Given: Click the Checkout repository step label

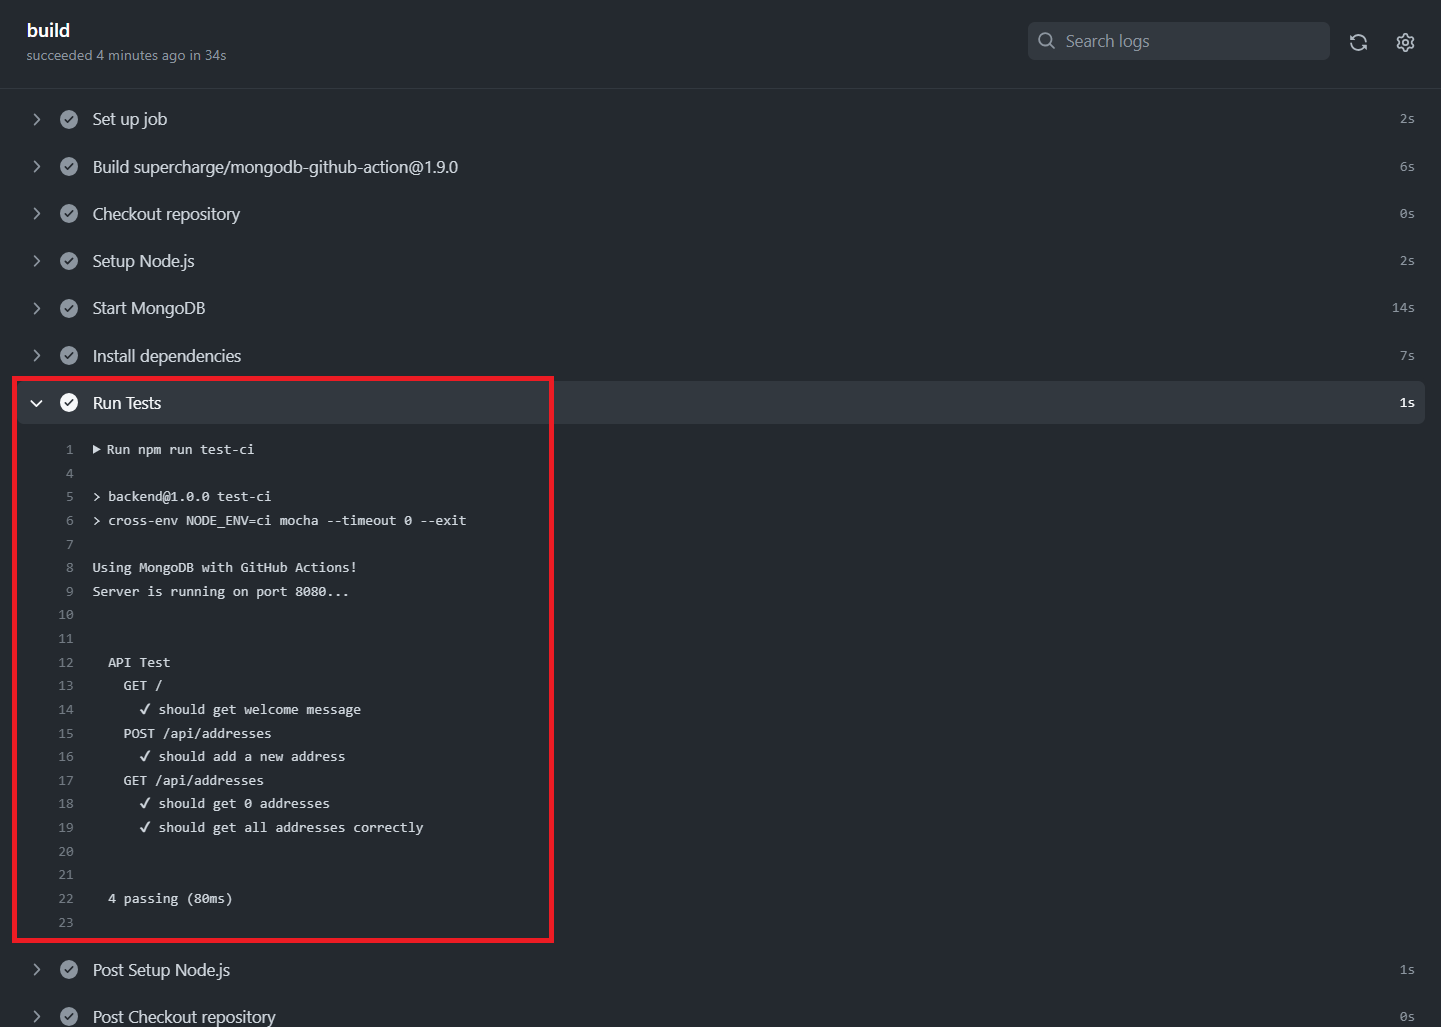Looking at the screenshot, I should point(166,214).
